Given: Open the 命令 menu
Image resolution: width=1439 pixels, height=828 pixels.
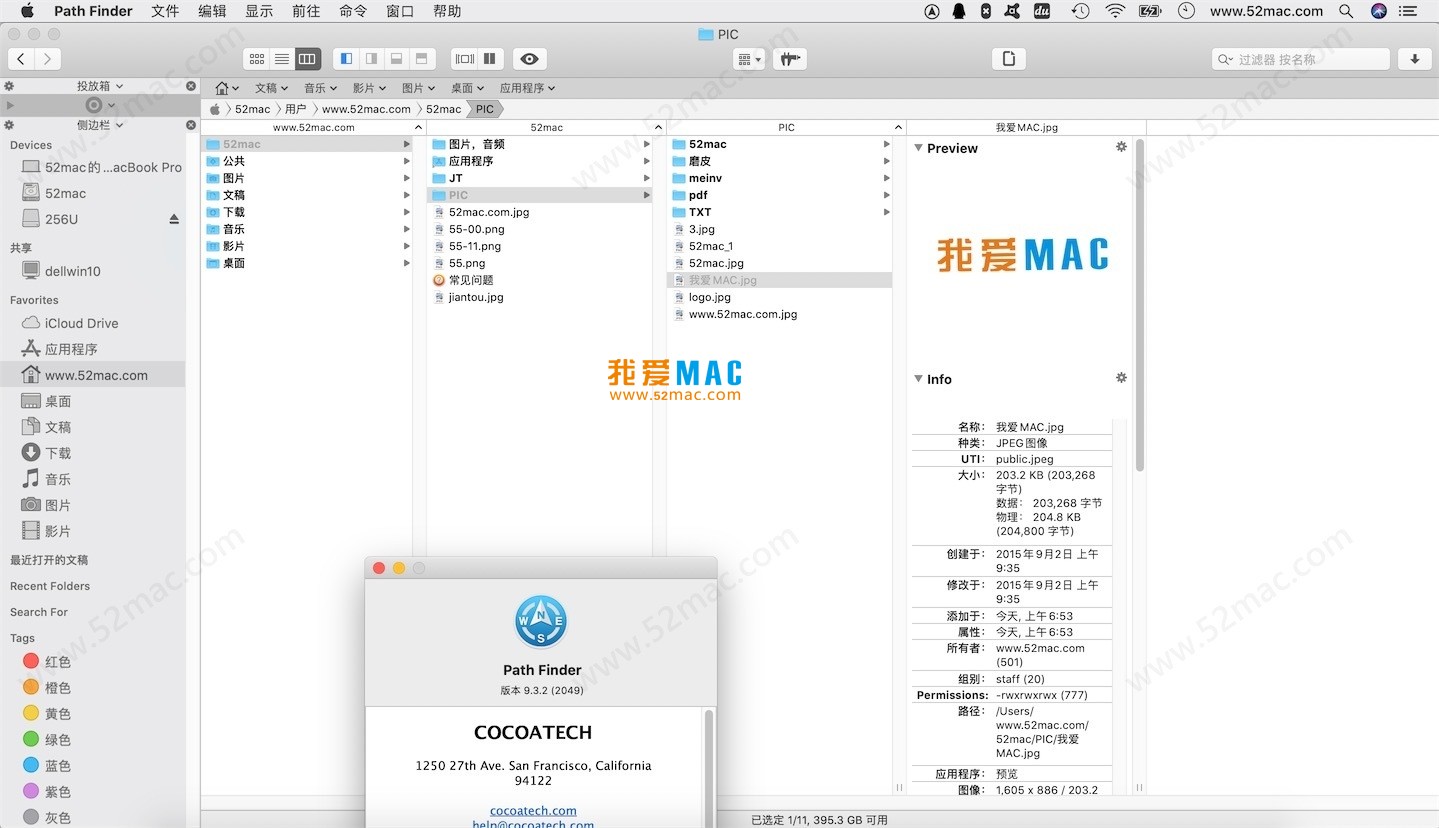Looking at the screenshot, I should pos(353,11).
